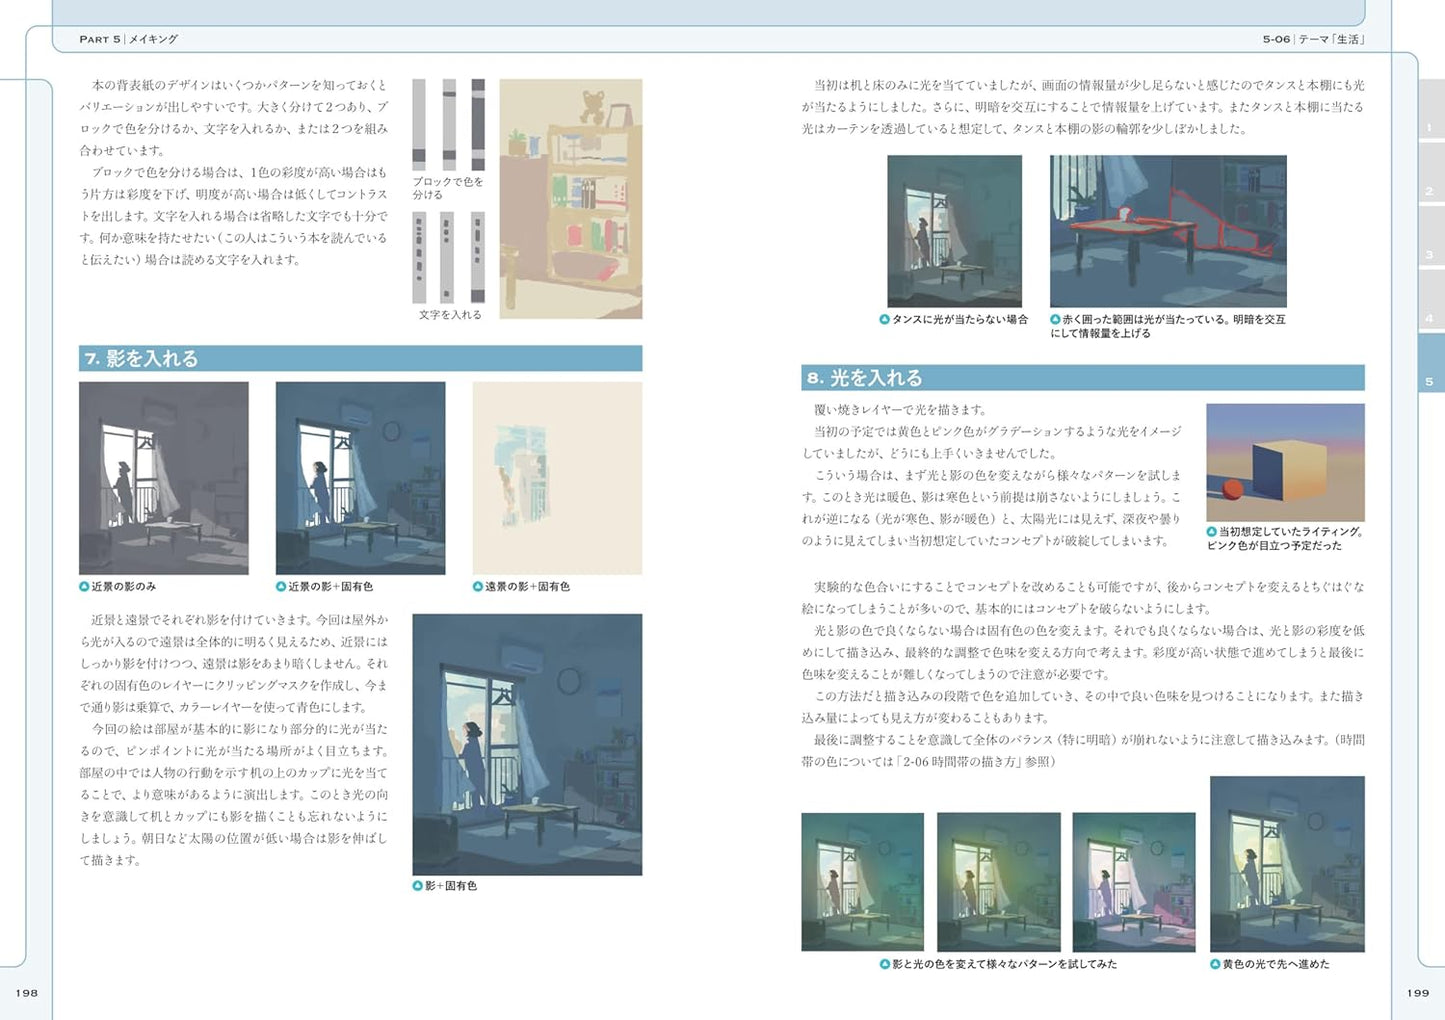
Task: Click the marker icon beside 黄色の光で先へ進めた
Action: pos(1216,965)
